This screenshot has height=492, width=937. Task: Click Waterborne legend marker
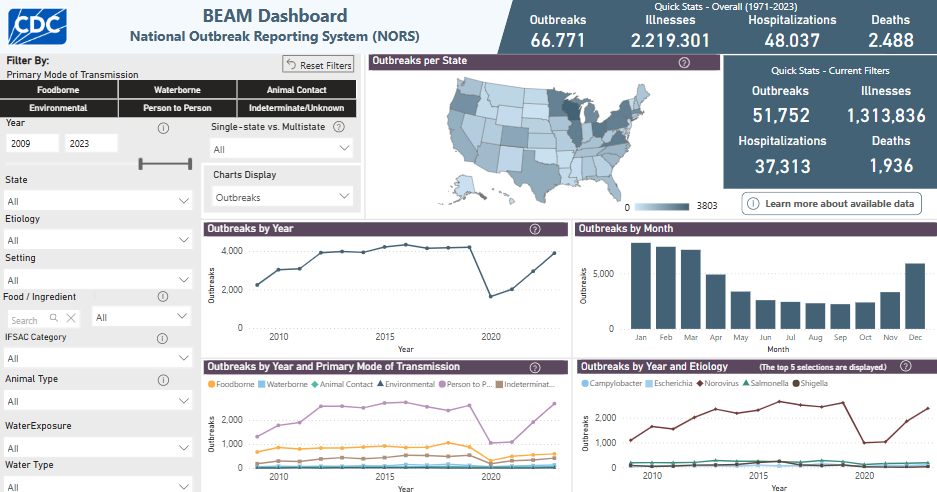pos(262,384)
